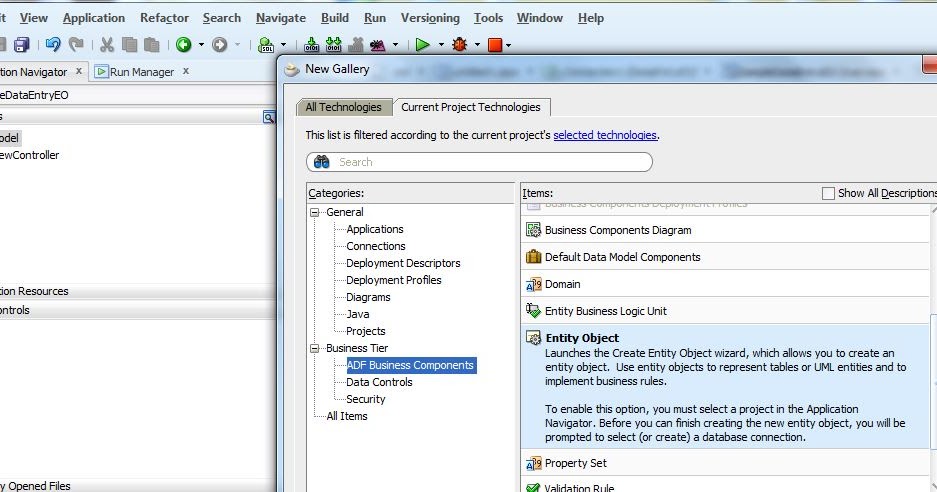The height and width of the screenshot is (492, 937).
Task: Open the Ant build dropdown arrow
Action: click(395, 45)
